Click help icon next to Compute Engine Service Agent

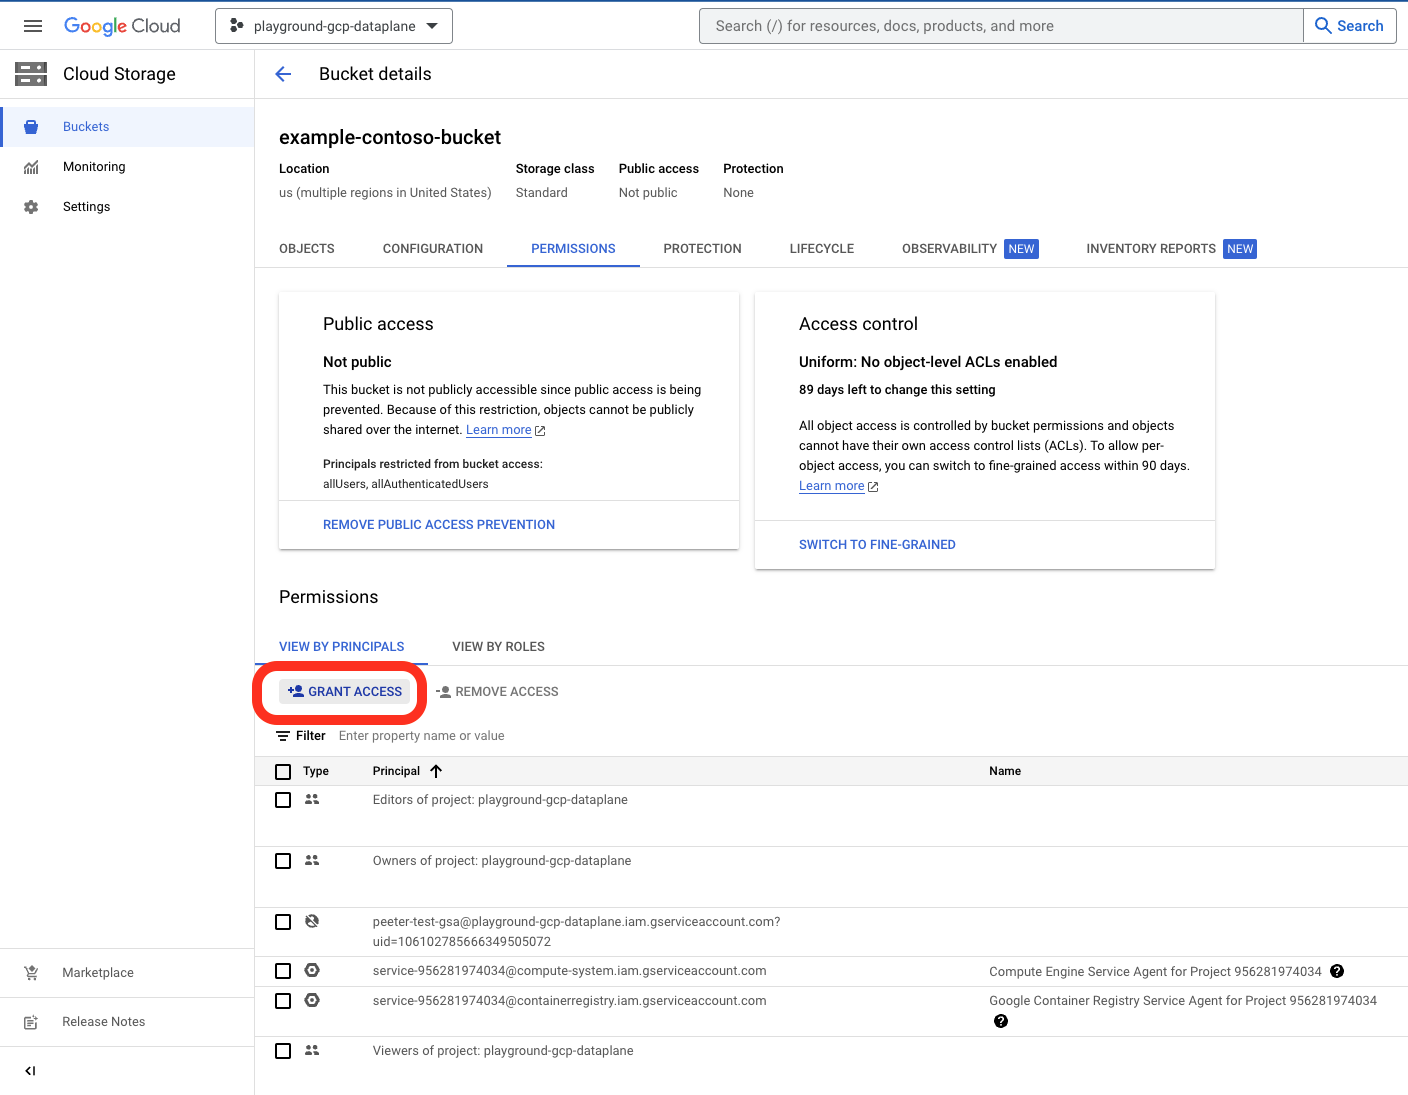tap(1337, 971)
